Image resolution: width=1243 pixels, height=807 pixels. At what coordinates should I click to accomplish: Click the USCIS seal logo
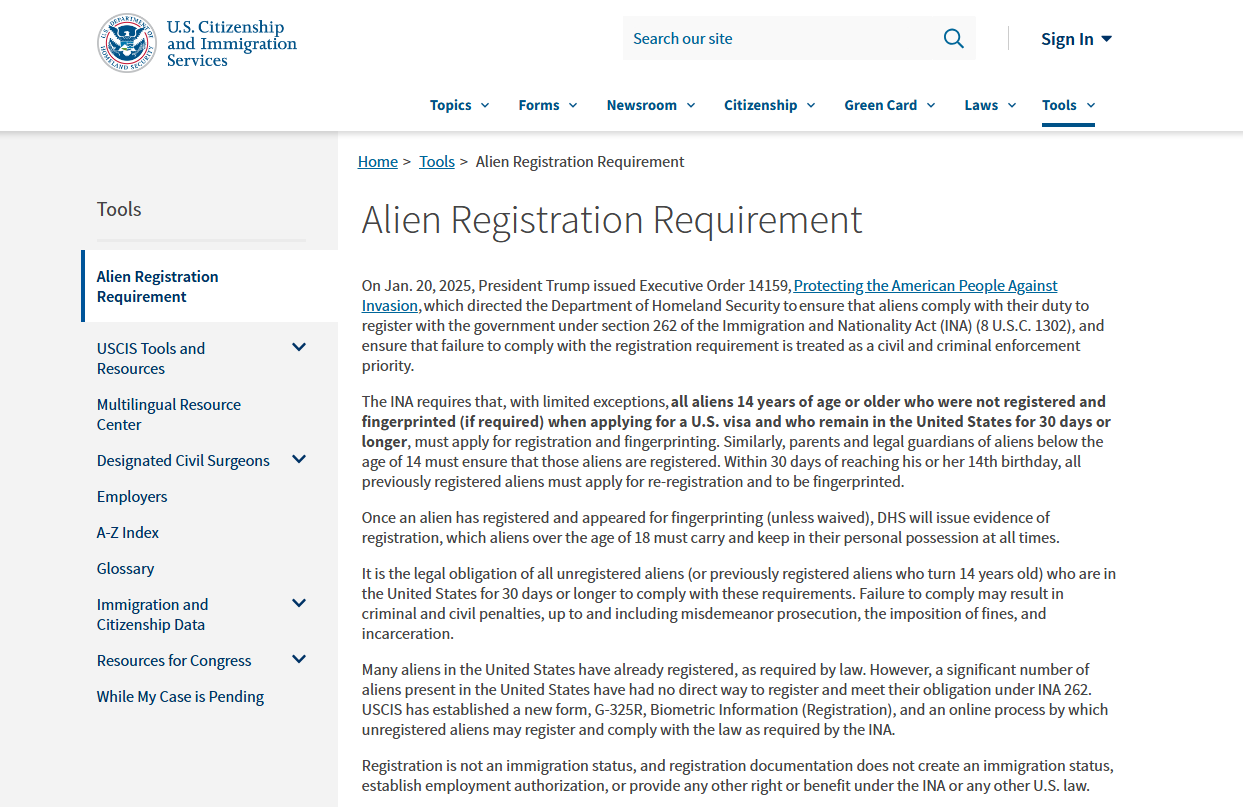pos(126,42)
